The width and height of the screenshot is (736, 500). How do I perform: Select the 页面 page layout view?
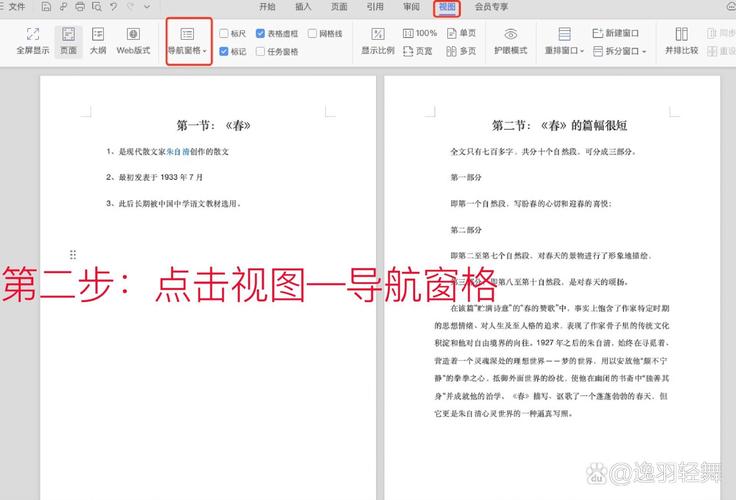coord(69,41)
